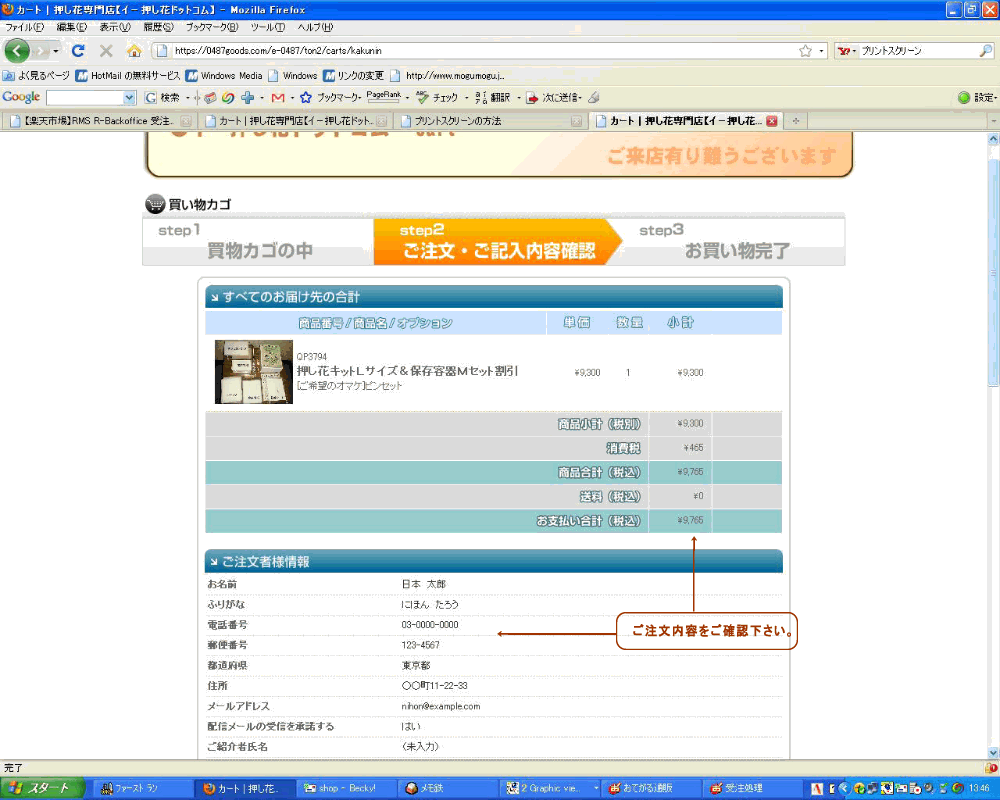
Task: Open the Google toolbar search dropdown
Action: coord(129,98)
